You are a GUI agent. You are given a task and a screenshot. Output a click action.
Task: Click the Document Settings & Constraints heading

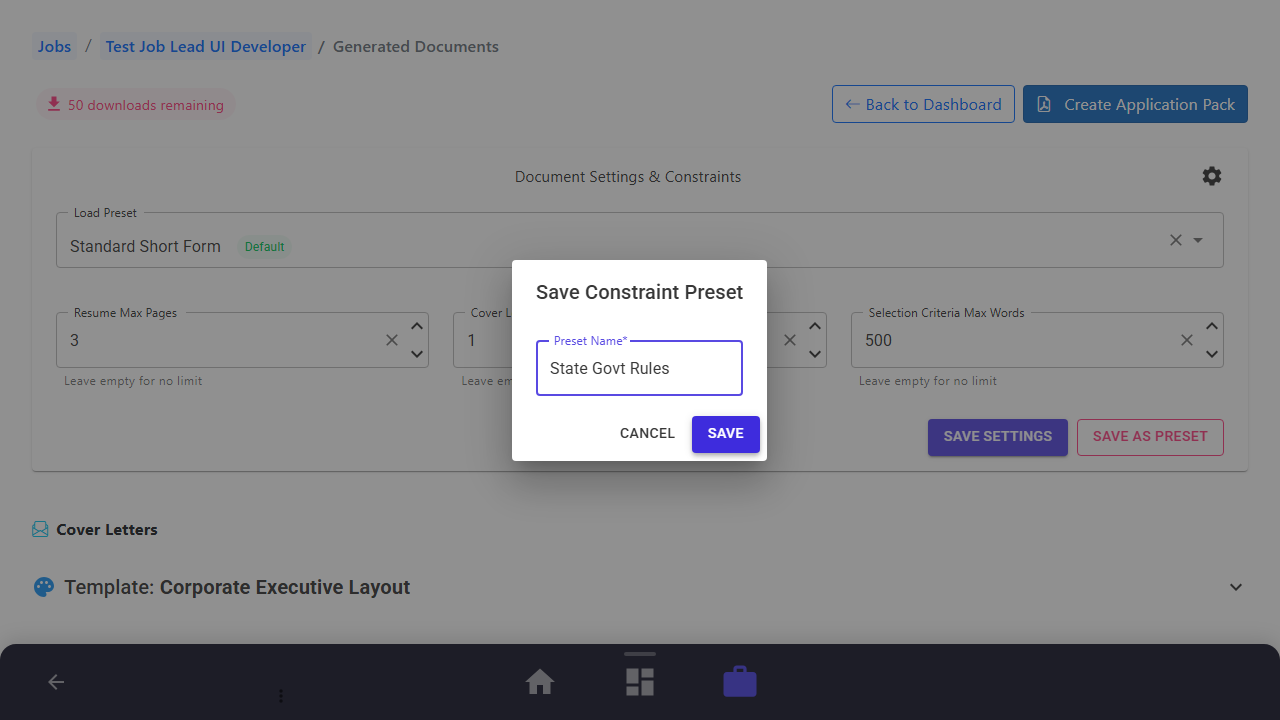pyautogui.click(x=628, y=176)
